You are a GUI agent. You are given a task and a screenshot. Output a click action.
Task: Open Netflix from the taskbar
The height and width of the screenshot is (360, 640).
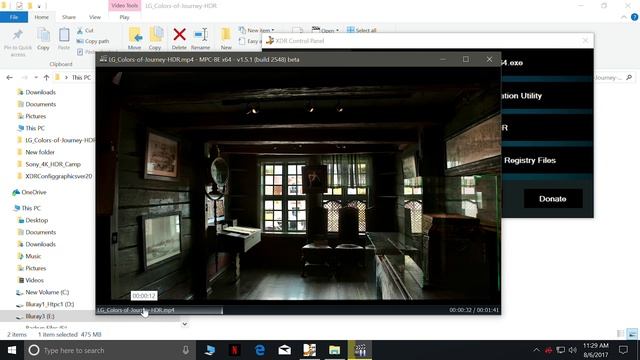[235, 350]
